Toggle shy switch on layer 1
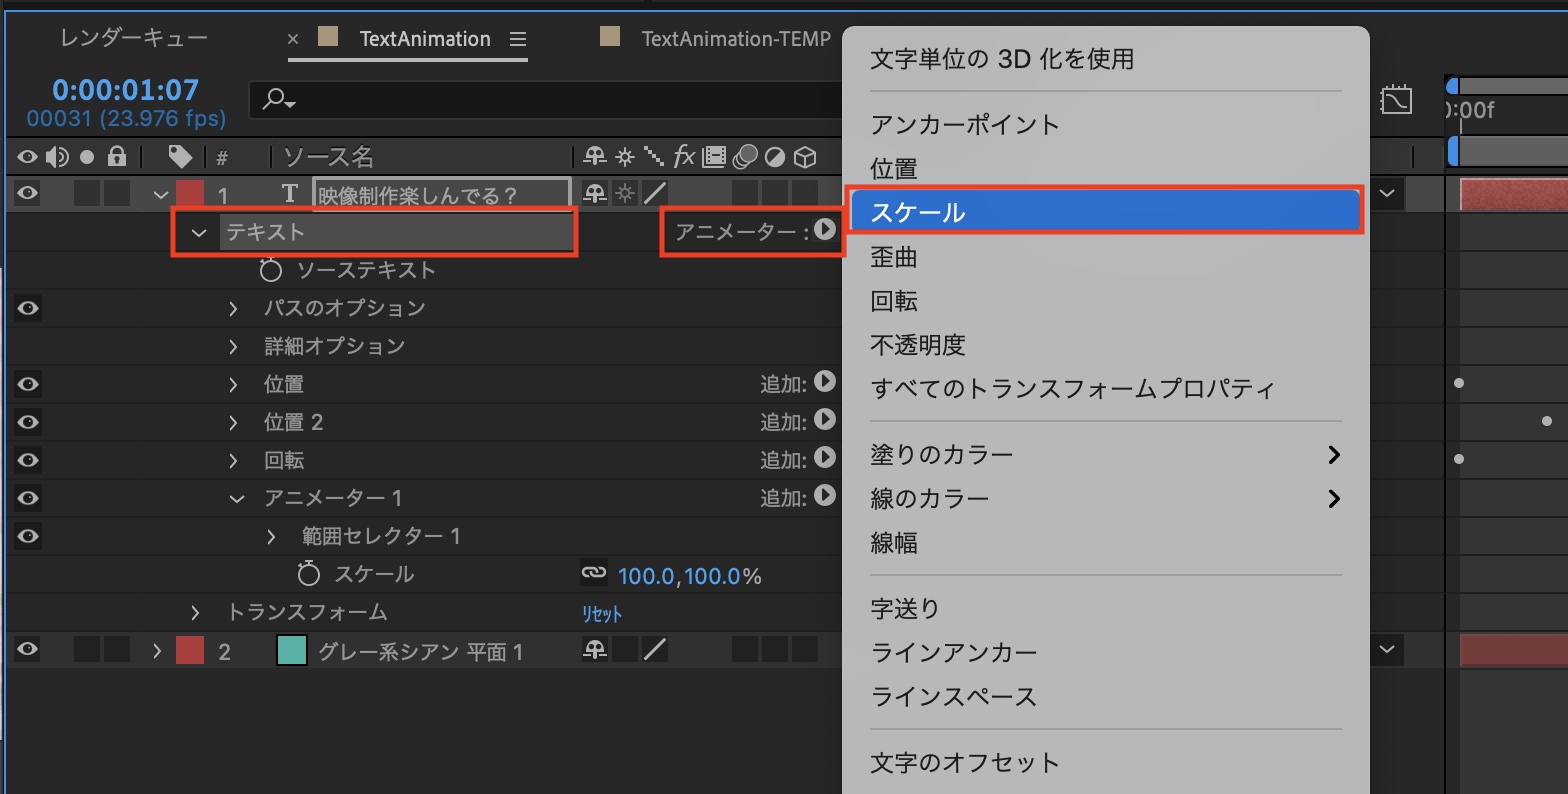The width and height of the screenshot is (1568, 794). coord(595,193)
